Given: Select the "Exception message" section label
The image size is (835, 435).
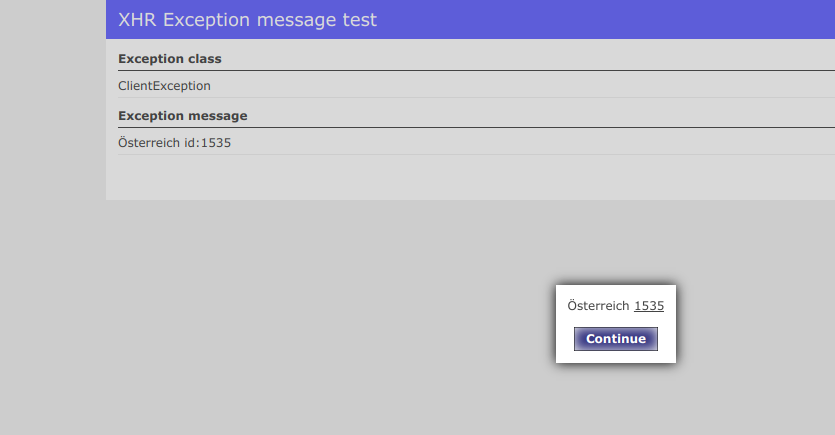Looking at the screenshot, I should (x=182, y=116).
